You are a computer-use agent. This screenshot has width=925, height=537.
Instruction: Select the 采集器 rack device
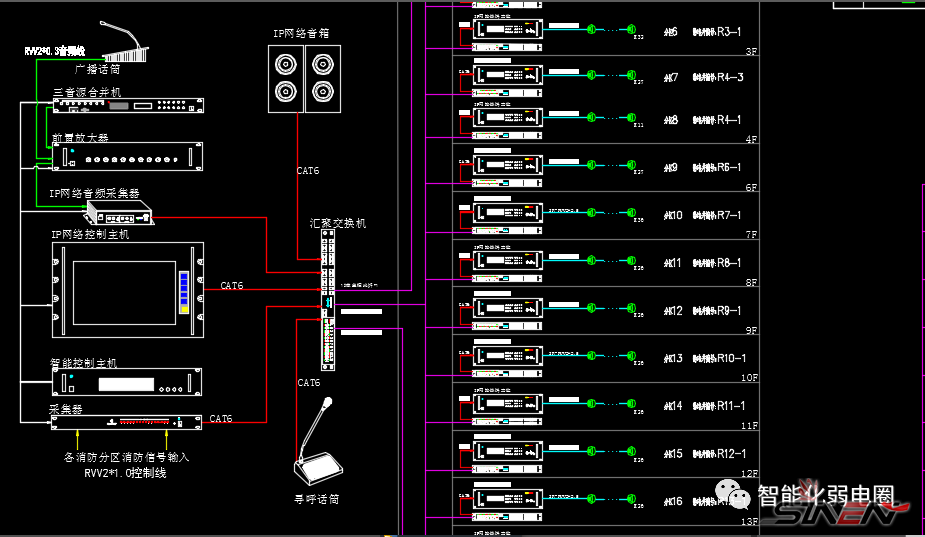pyautogui.click(x=126, y=422)
